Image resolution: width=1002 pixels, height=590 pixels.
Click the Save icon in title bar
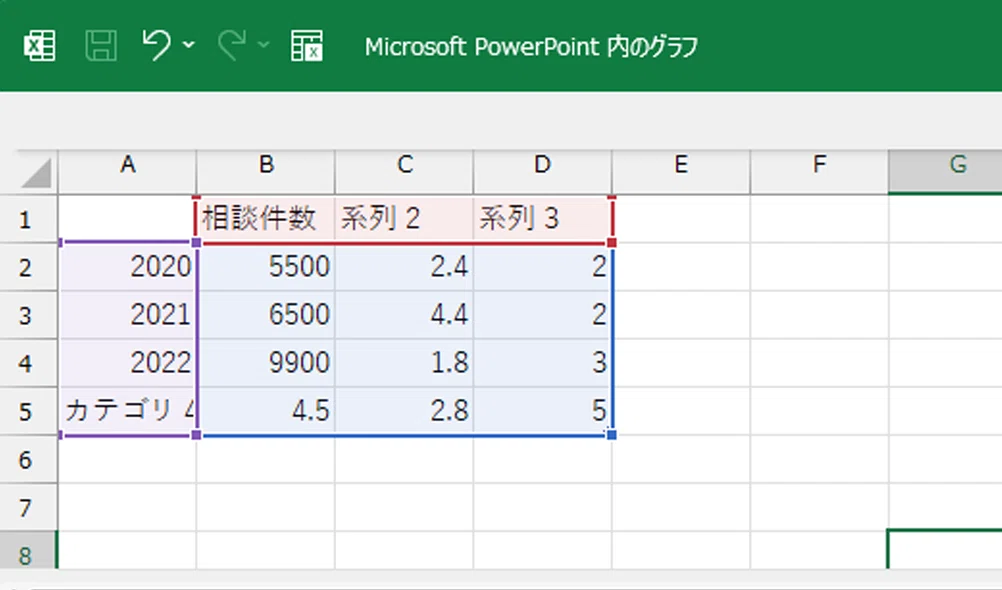(101, 46)
